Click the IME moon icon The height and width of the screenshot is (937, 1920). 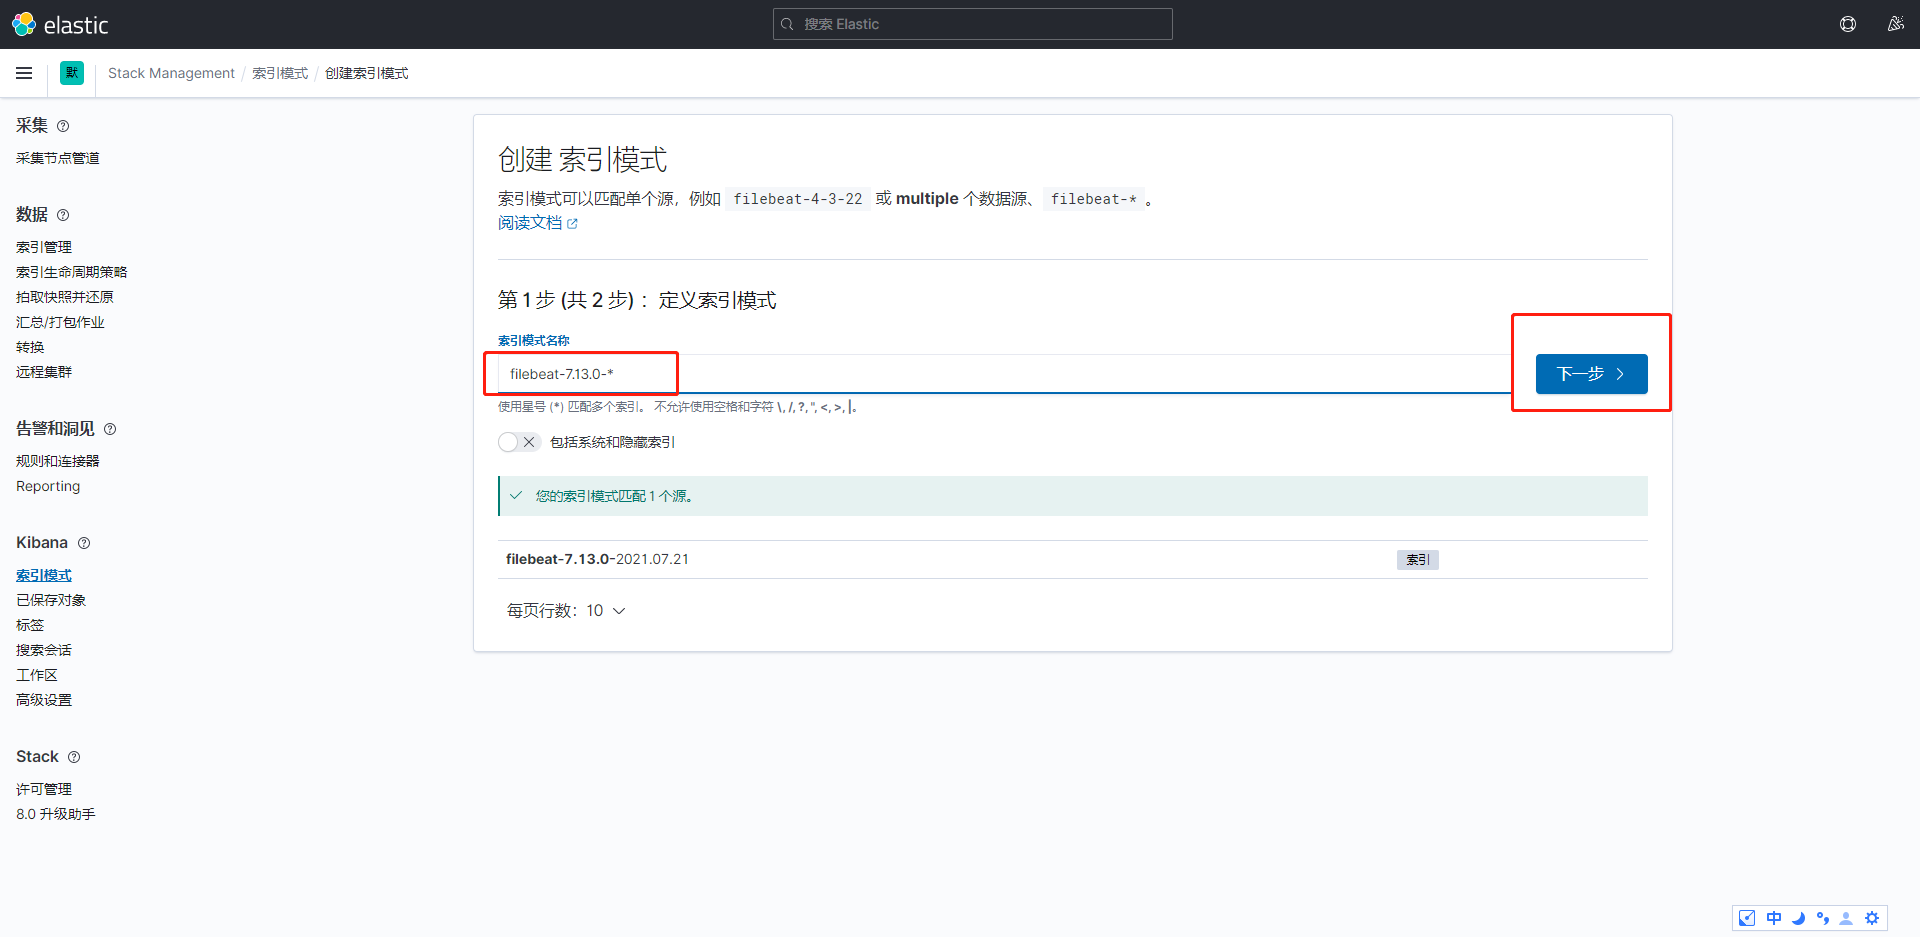[1798, 918]
